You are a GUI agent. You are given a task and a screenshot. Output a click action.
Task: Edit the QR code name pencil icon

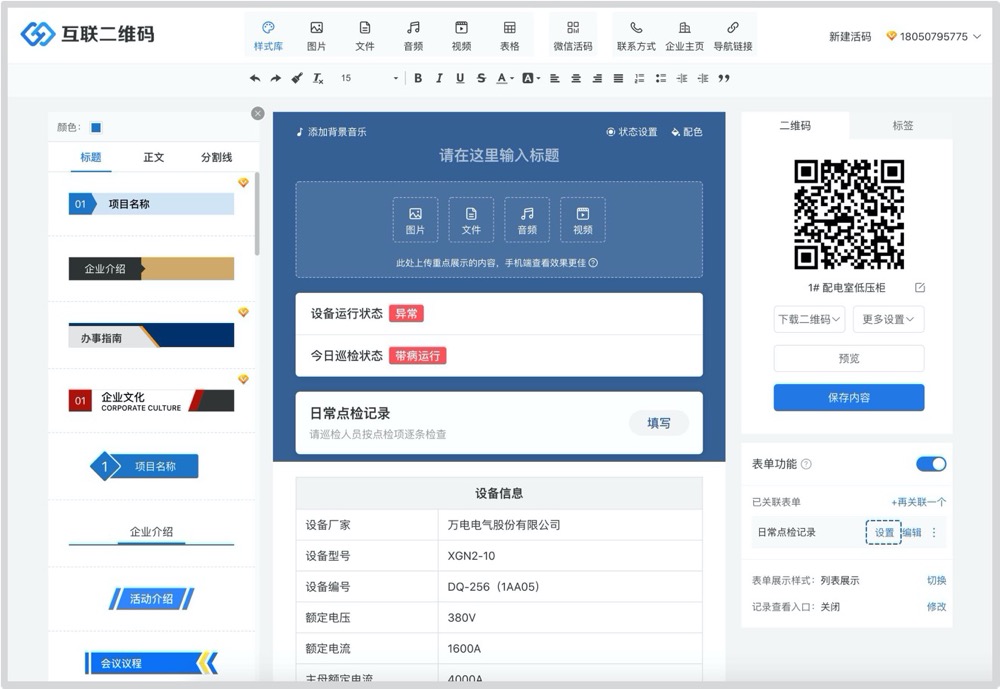click(x=920, y=288)
